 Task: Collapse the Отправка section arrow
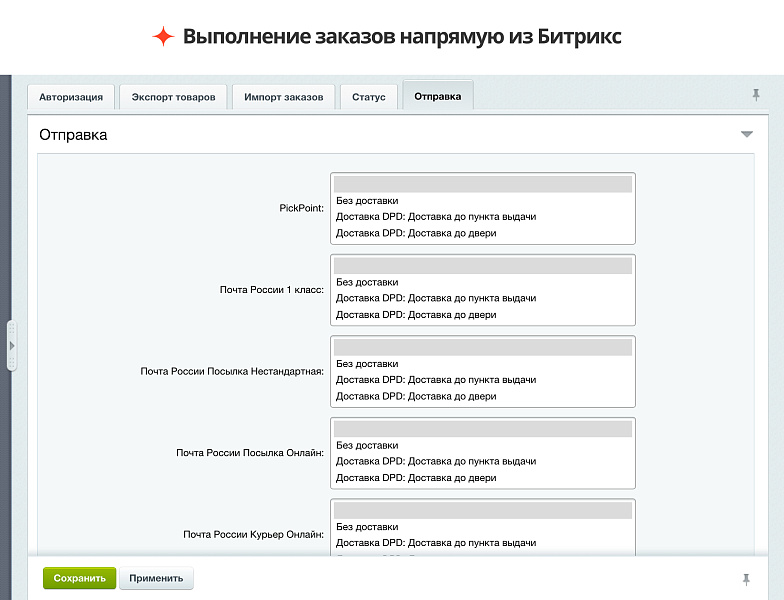tap(746, 134)
